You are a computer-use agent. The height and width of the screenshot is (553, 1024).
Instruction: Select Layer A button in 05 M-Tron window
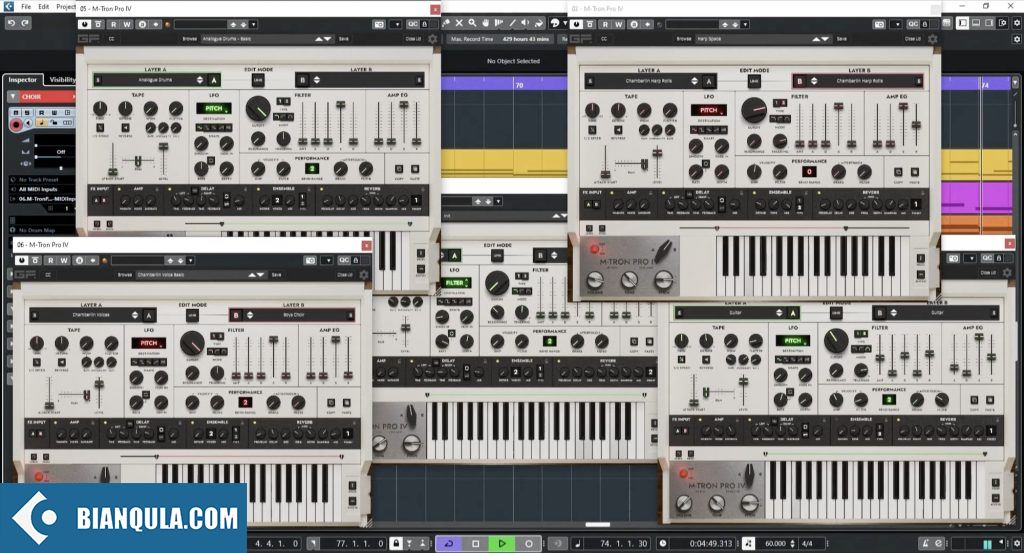[214, 80]
